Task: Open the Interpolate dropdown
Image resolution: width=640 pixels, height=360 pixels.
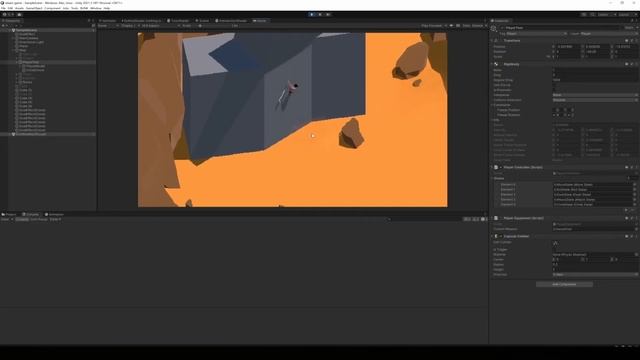Action: pyautogui.click(x=595, y=95)
